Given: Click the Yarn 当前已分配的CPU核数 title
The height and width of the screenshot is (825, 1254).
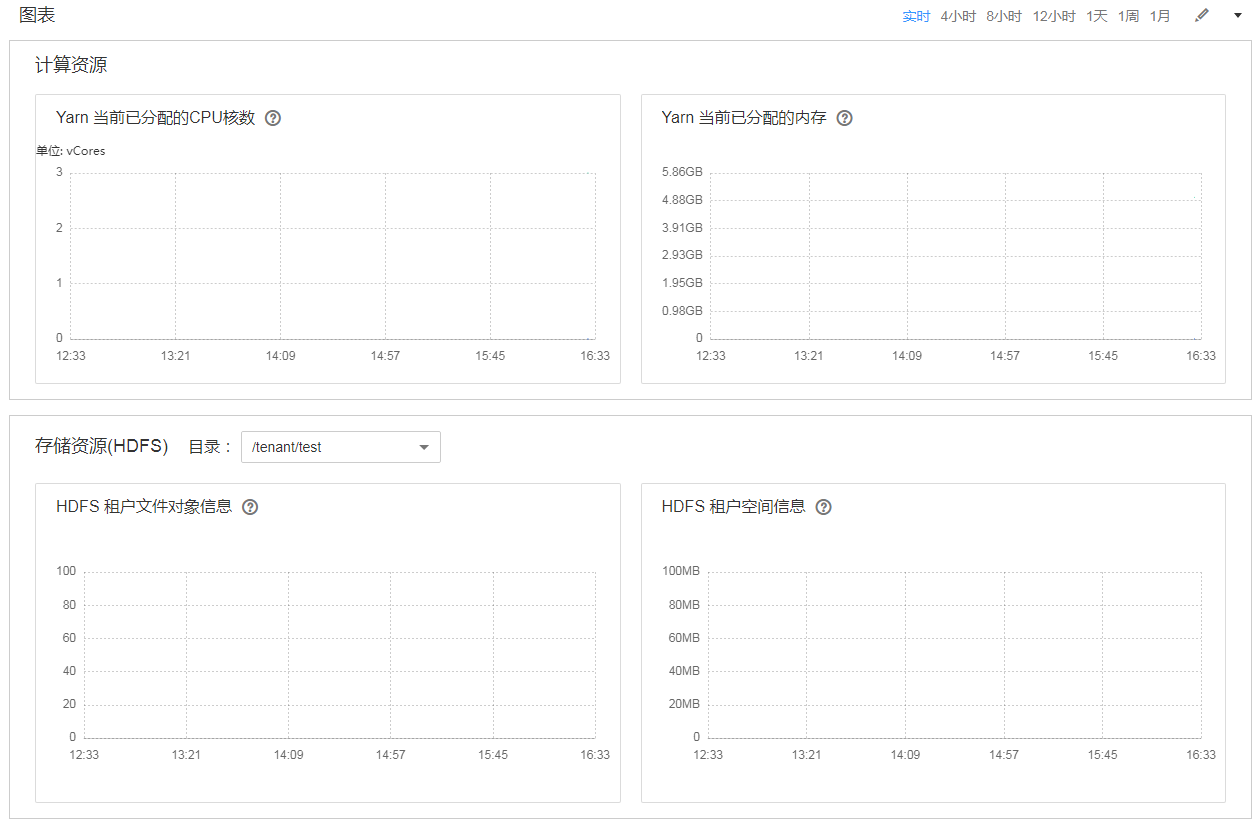Looking at the screenshot, I should (x=156, y=118).
